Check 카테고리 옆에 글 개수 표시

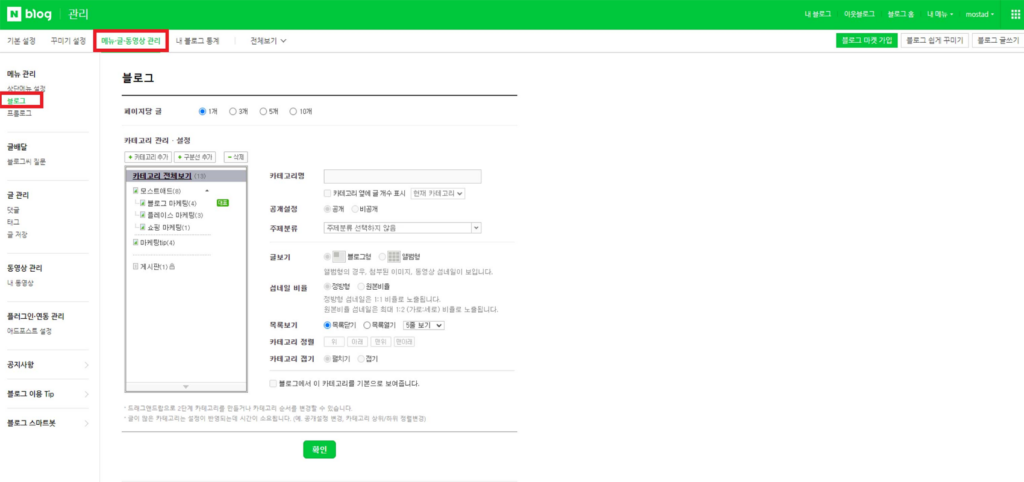(327, 193)
